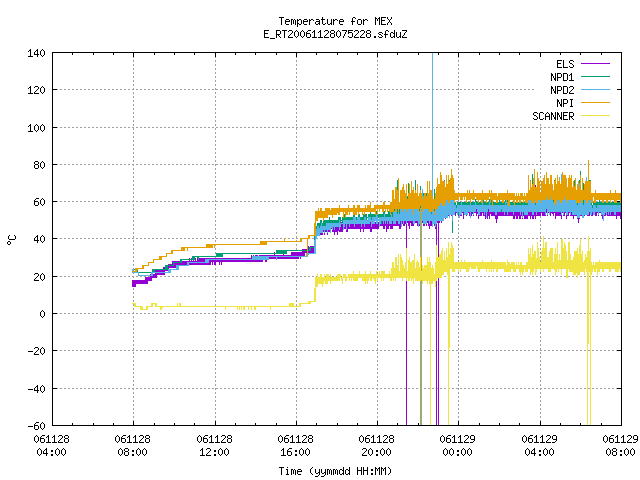The height and width of the screenshot is (480, 640).
Task: Click the green NPD1 legend line sample
Action: coord(596,77)
